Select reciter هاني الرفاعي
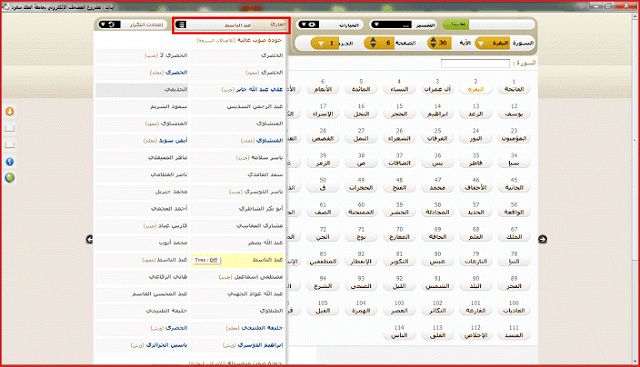Screen dimensions: 640x367 click(x=141, y=277)
